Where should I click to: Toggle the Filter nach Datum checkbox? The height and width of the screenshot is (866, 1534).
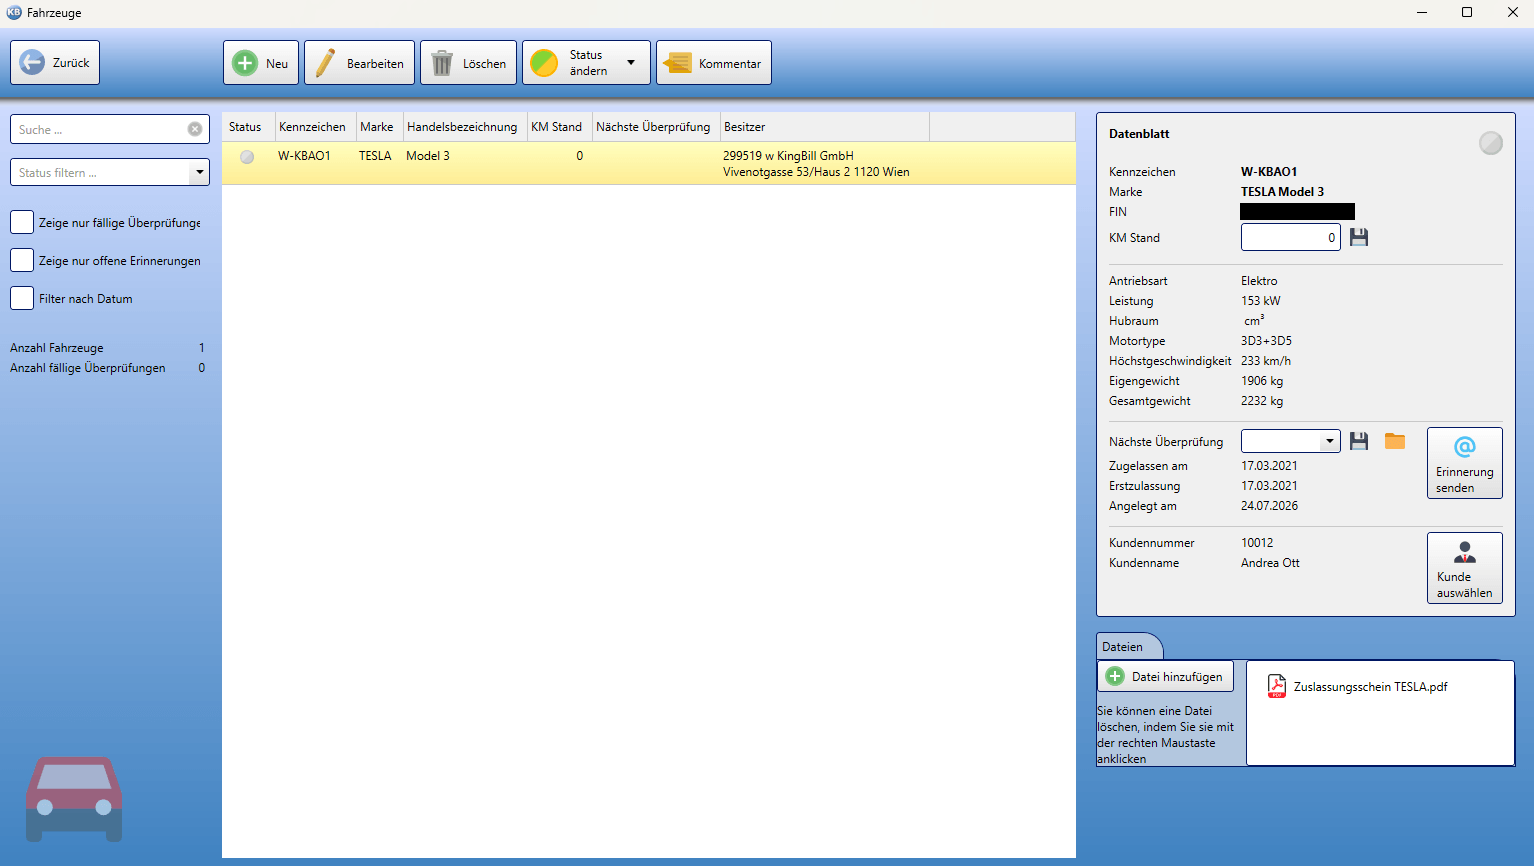[x=22, y=298]
